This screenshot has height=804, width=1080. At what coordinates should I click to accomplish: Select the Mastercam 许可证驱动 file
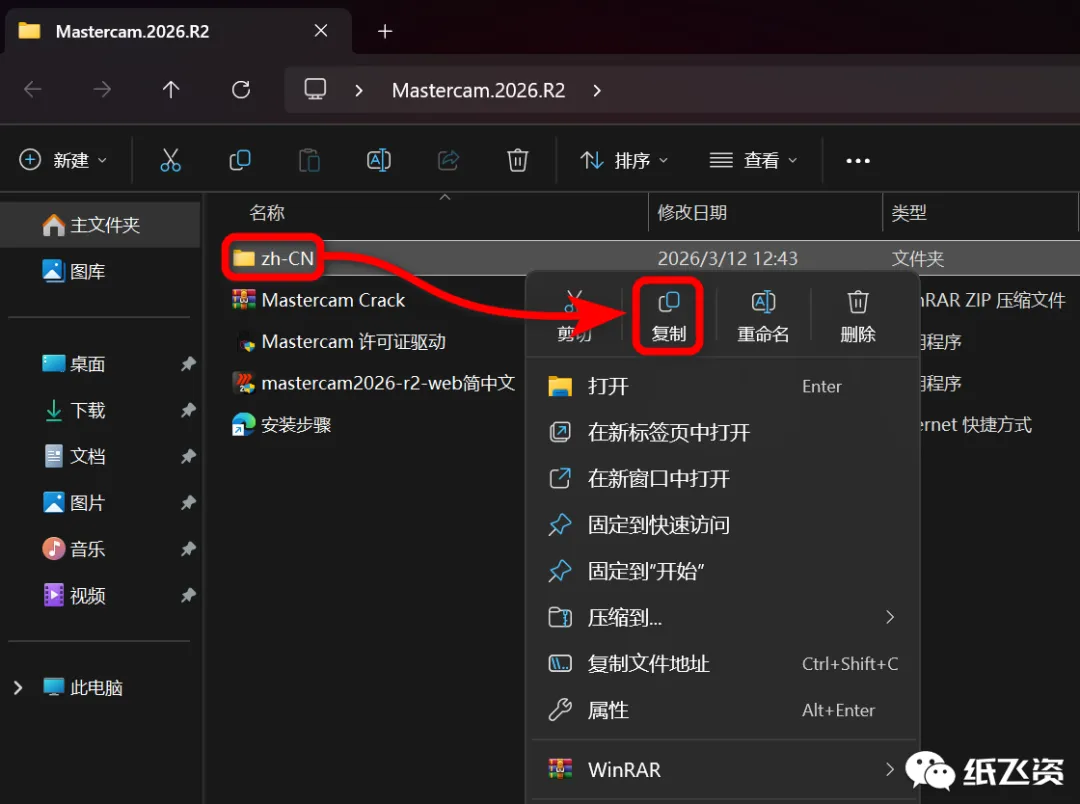339,342
